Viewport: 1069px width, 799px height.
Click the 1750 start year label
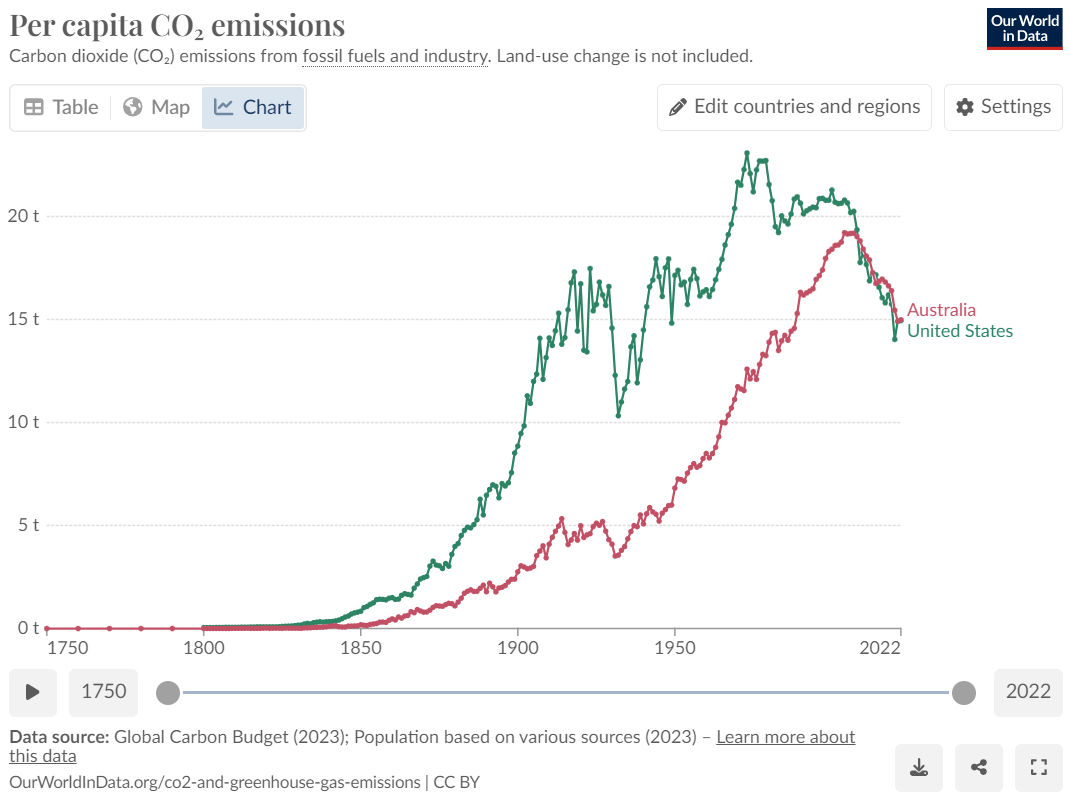103,692
